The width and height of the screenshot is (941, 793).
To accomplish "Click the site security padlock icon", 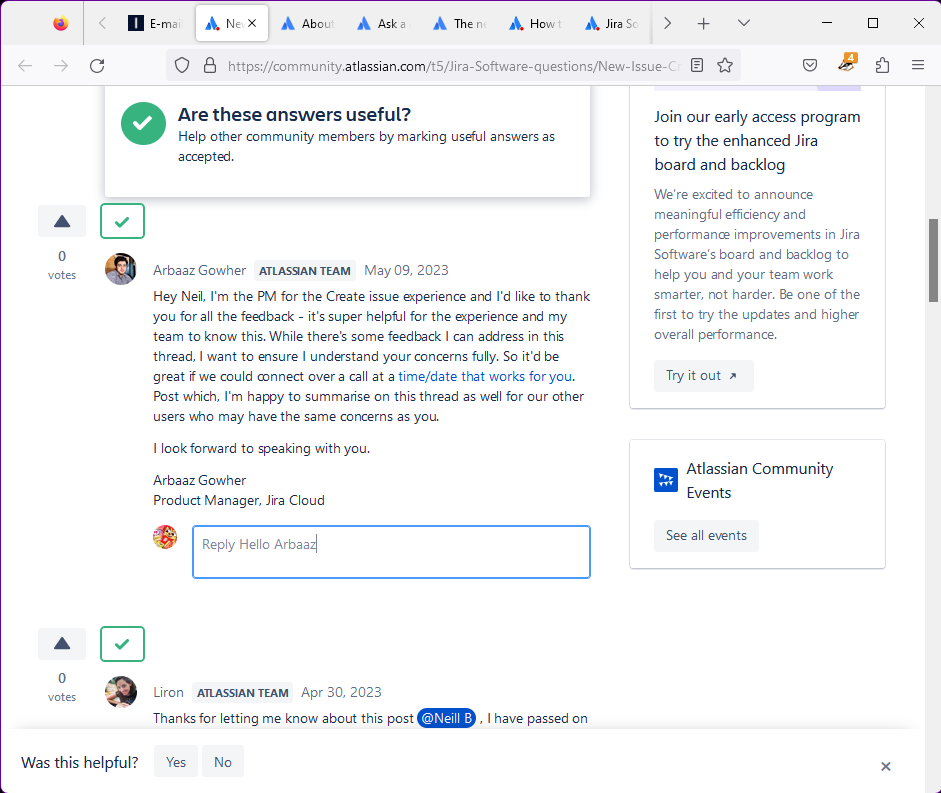I will (x=209, y=65).
